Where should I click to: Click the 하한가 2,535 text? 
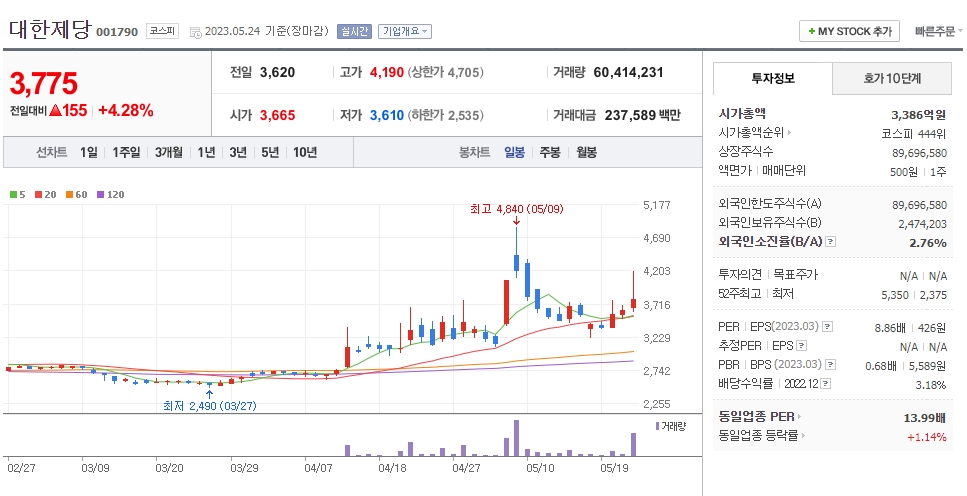tap(446, 115)
